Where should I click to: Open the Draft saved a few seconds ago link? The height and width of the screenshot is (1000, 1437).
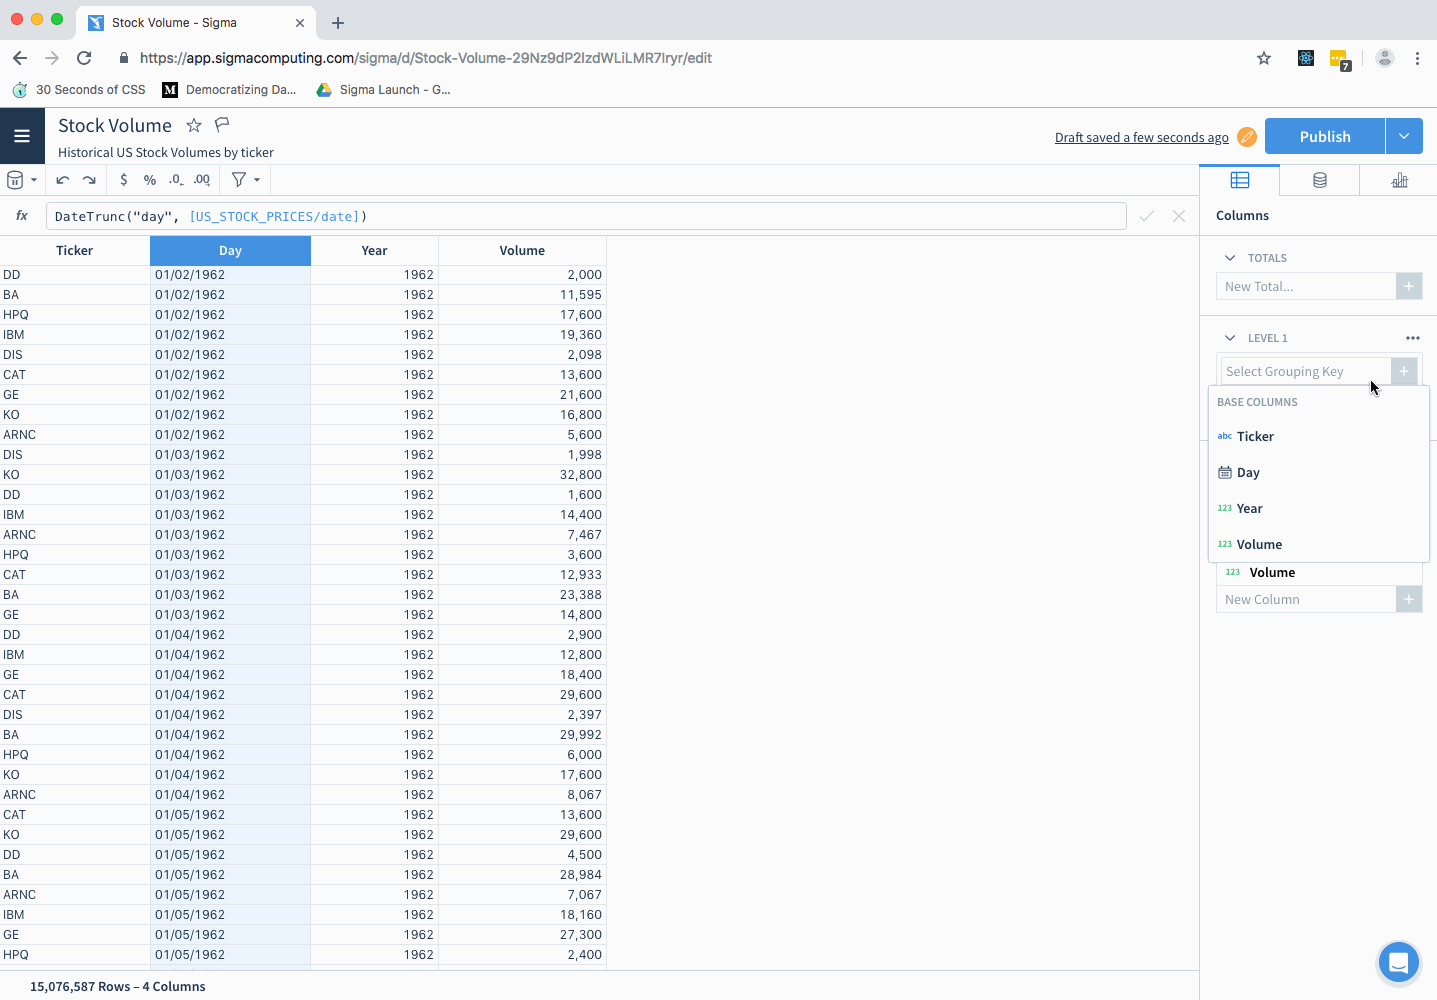1142,138
